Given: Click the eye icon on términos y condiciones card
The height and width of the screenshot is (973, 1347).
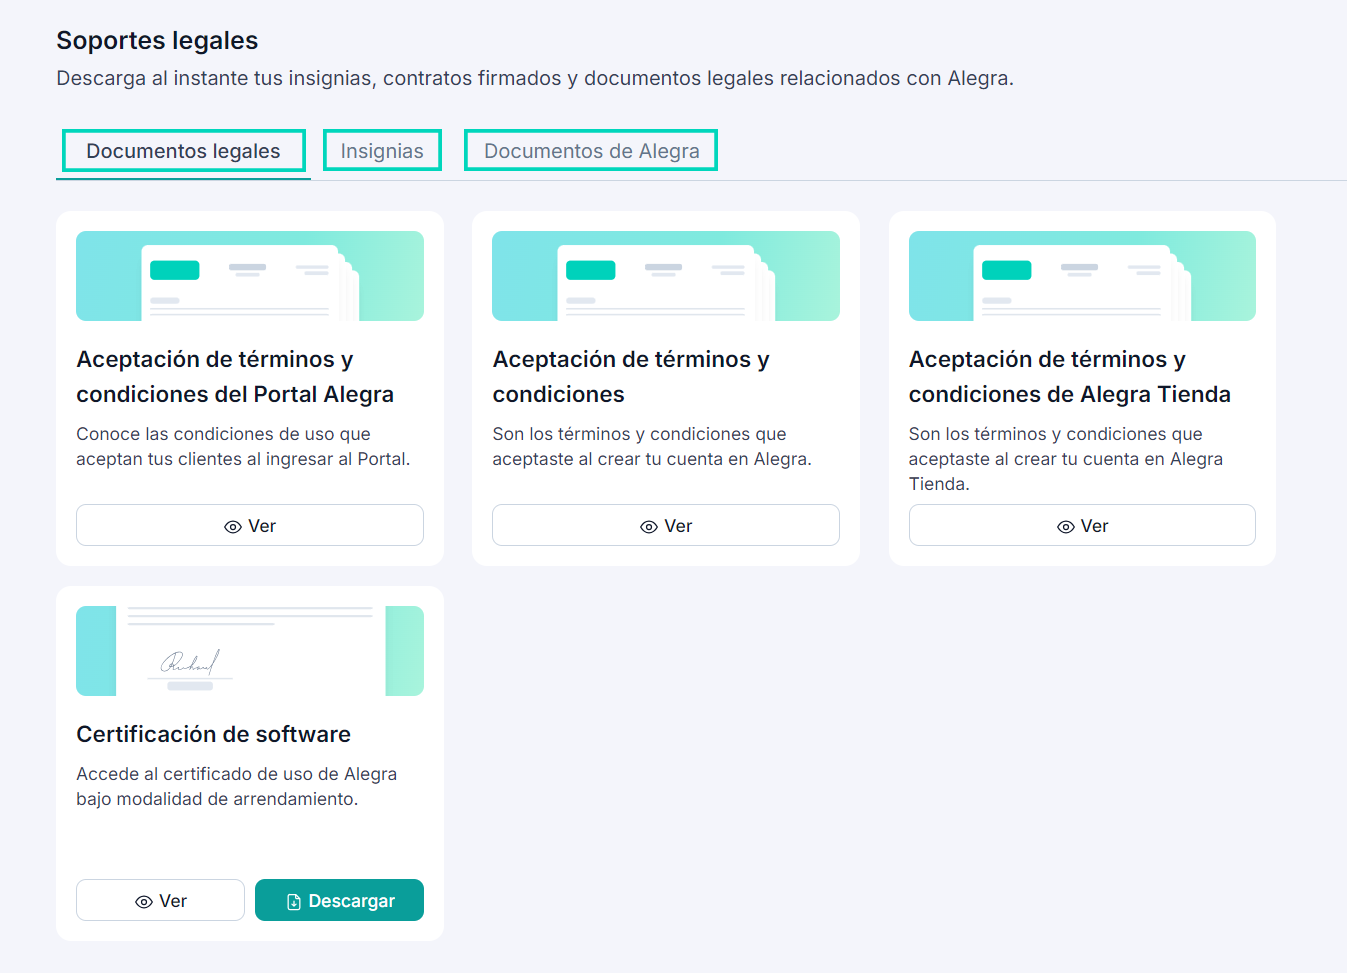Looking at the screenshot, I should coord(650,525).
